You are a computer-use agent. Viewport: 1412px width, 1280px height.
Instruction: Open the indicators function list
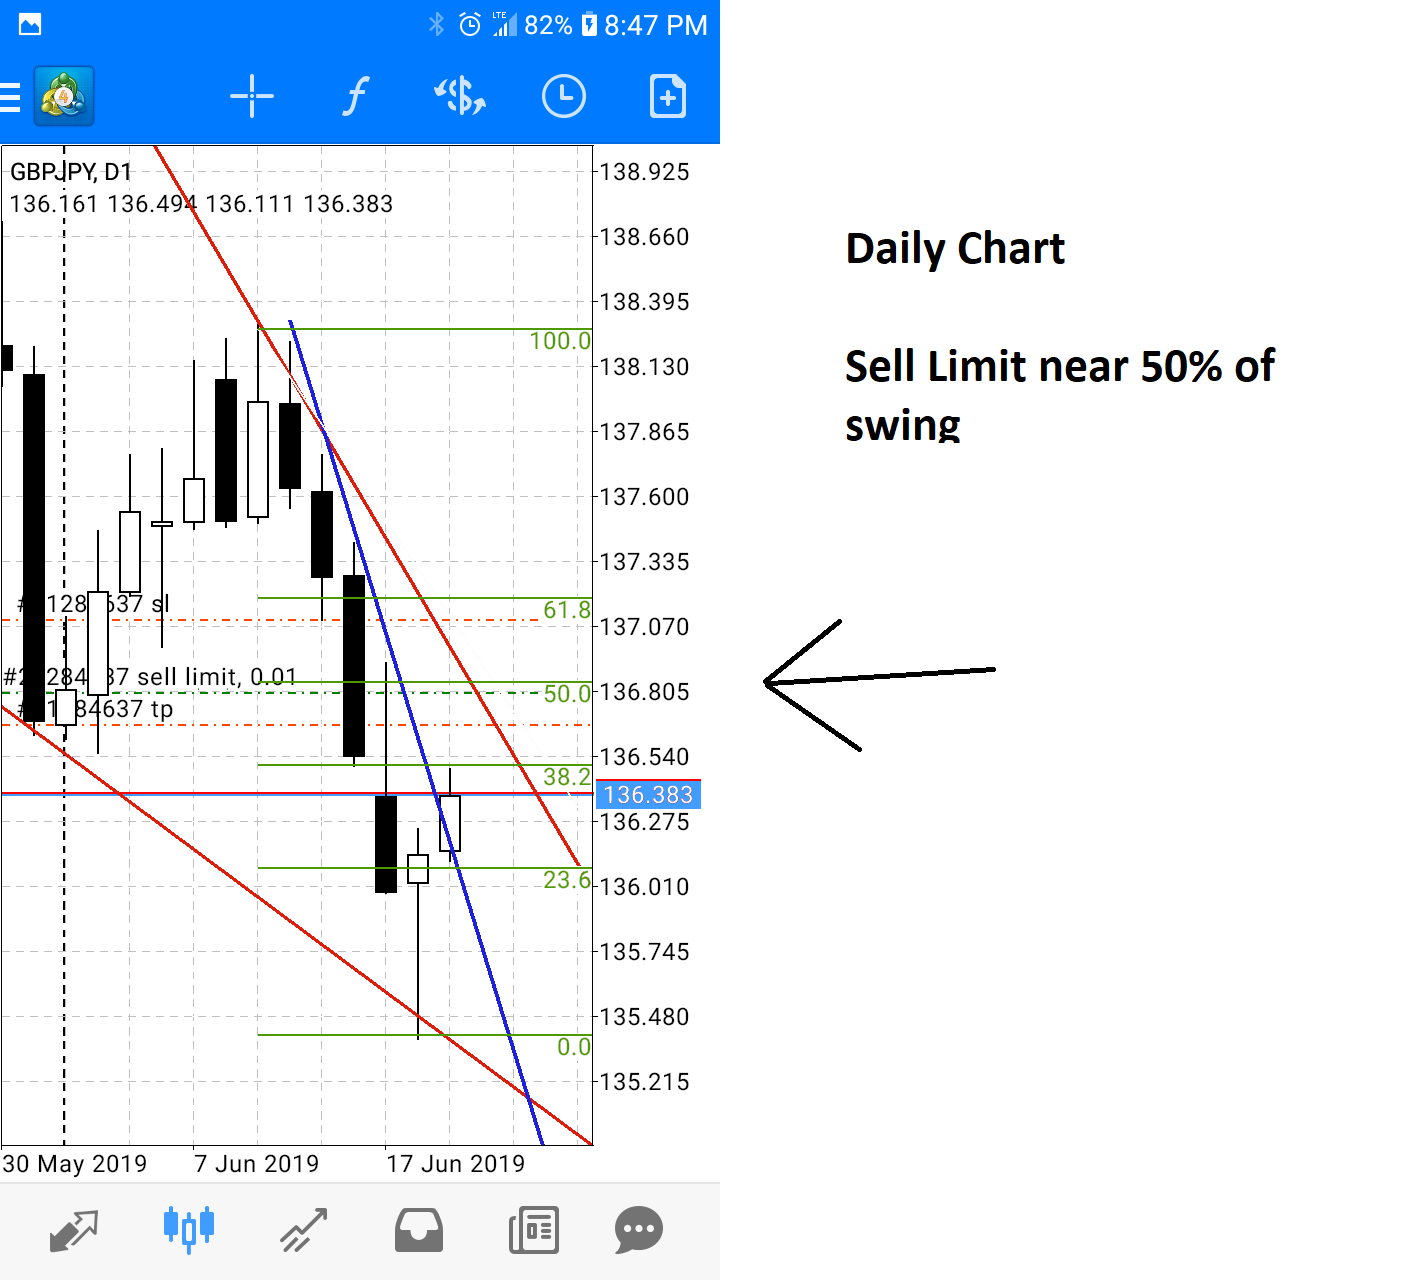point(355,97)
